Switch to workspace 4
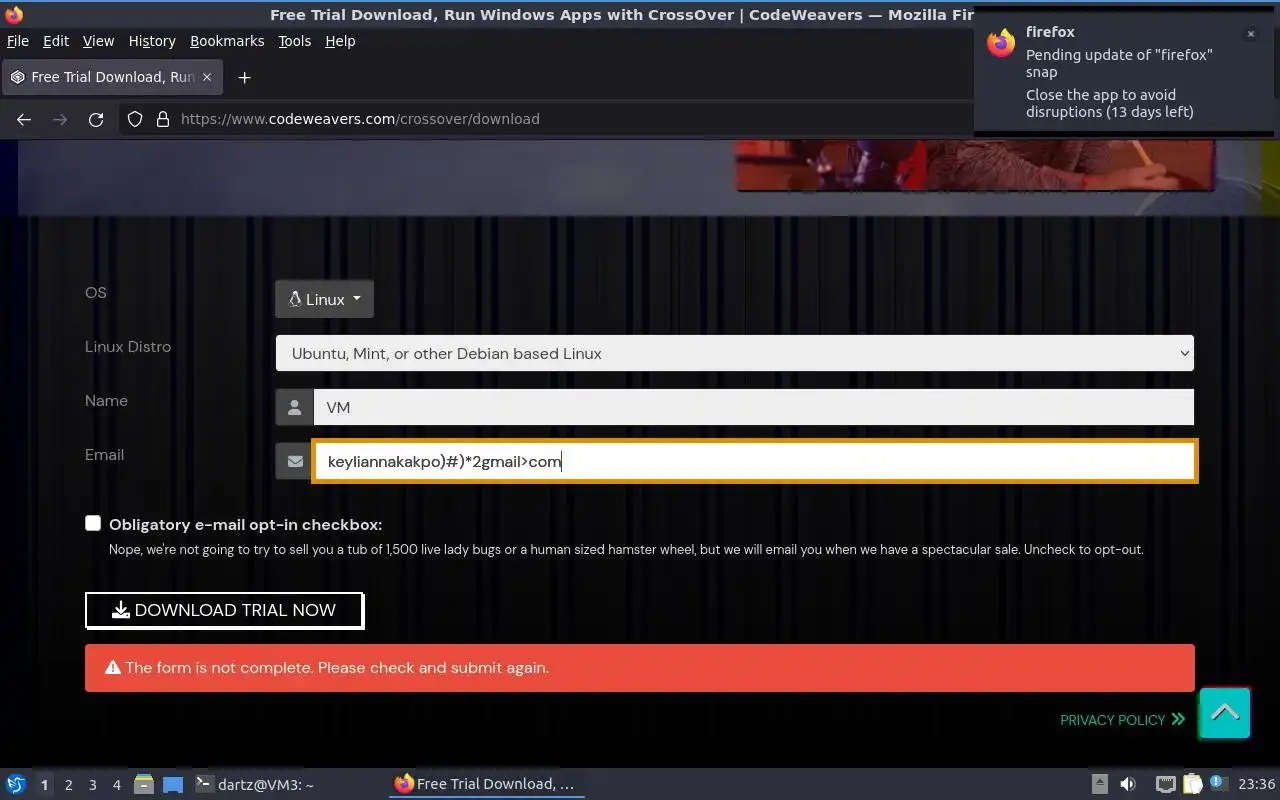The image size is (1280, 800). [x=116, y=785]
